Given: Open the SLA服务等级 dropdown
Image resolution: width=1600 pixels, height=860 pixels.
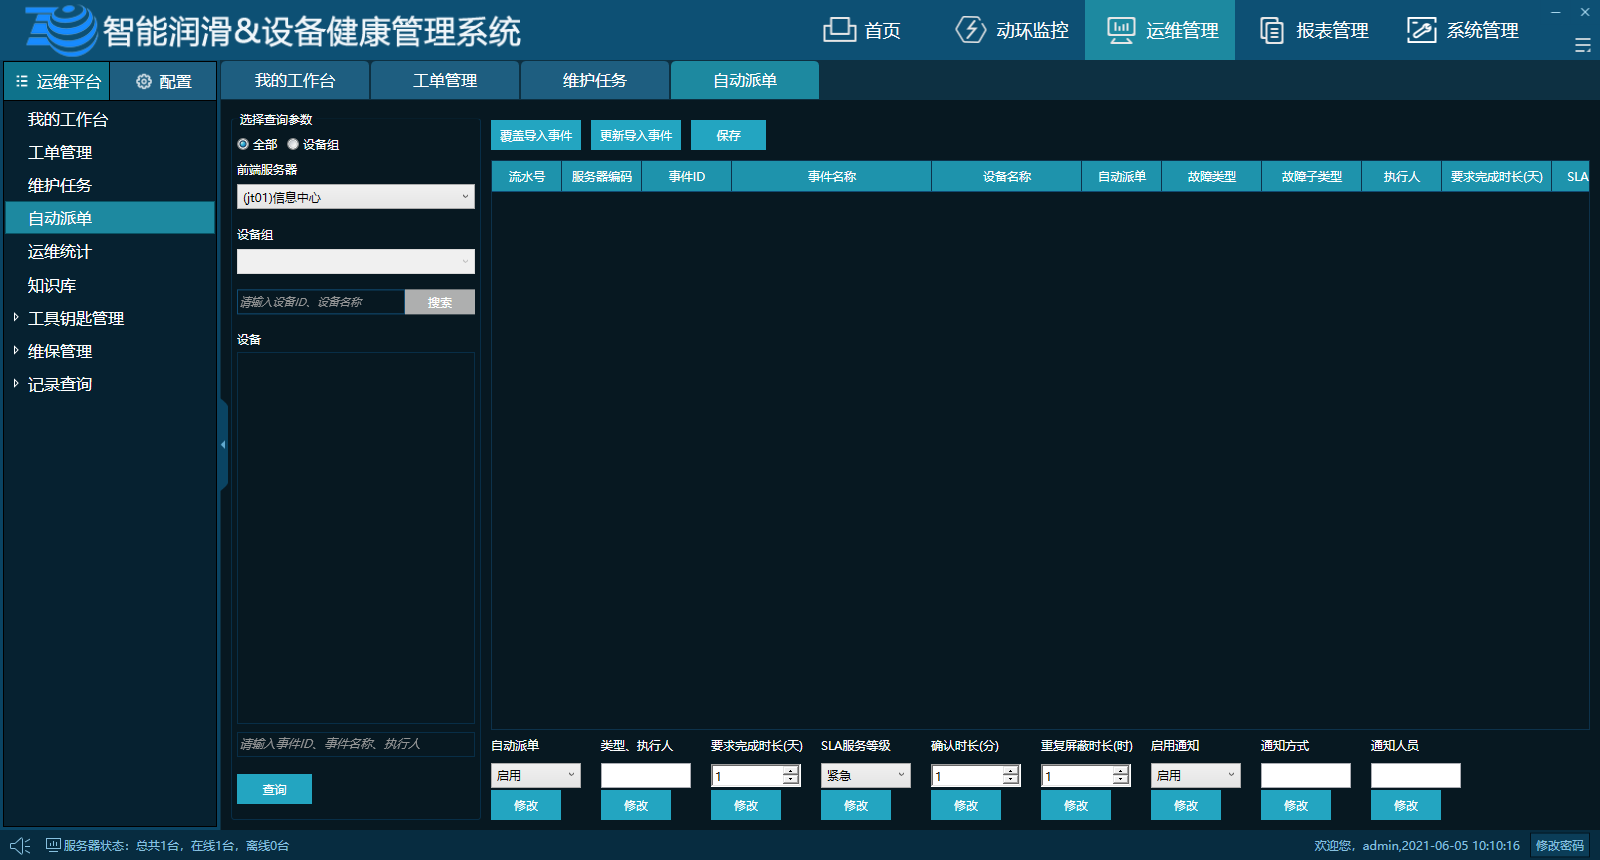Looking at the screenshot, I should (x=865, y=776).
